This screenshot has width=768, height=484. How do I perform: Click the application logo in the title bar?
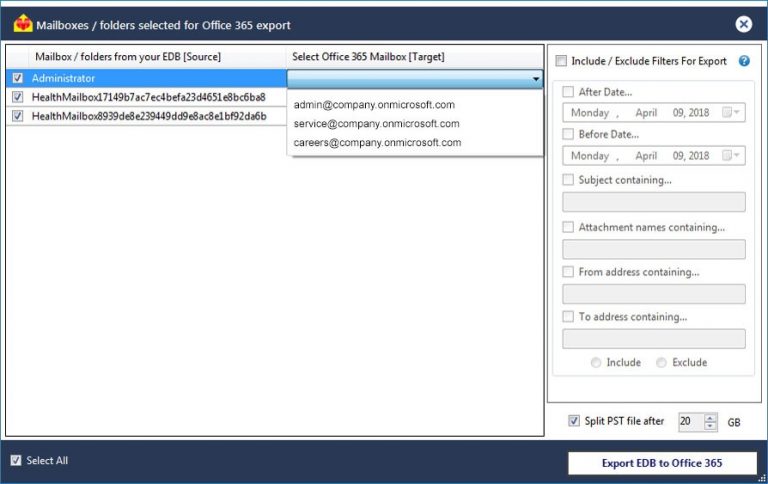[23, 24]
